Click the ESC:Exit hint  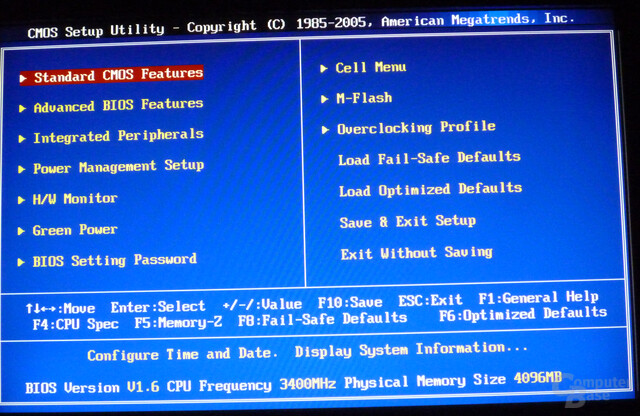click(x=431, y=300)
